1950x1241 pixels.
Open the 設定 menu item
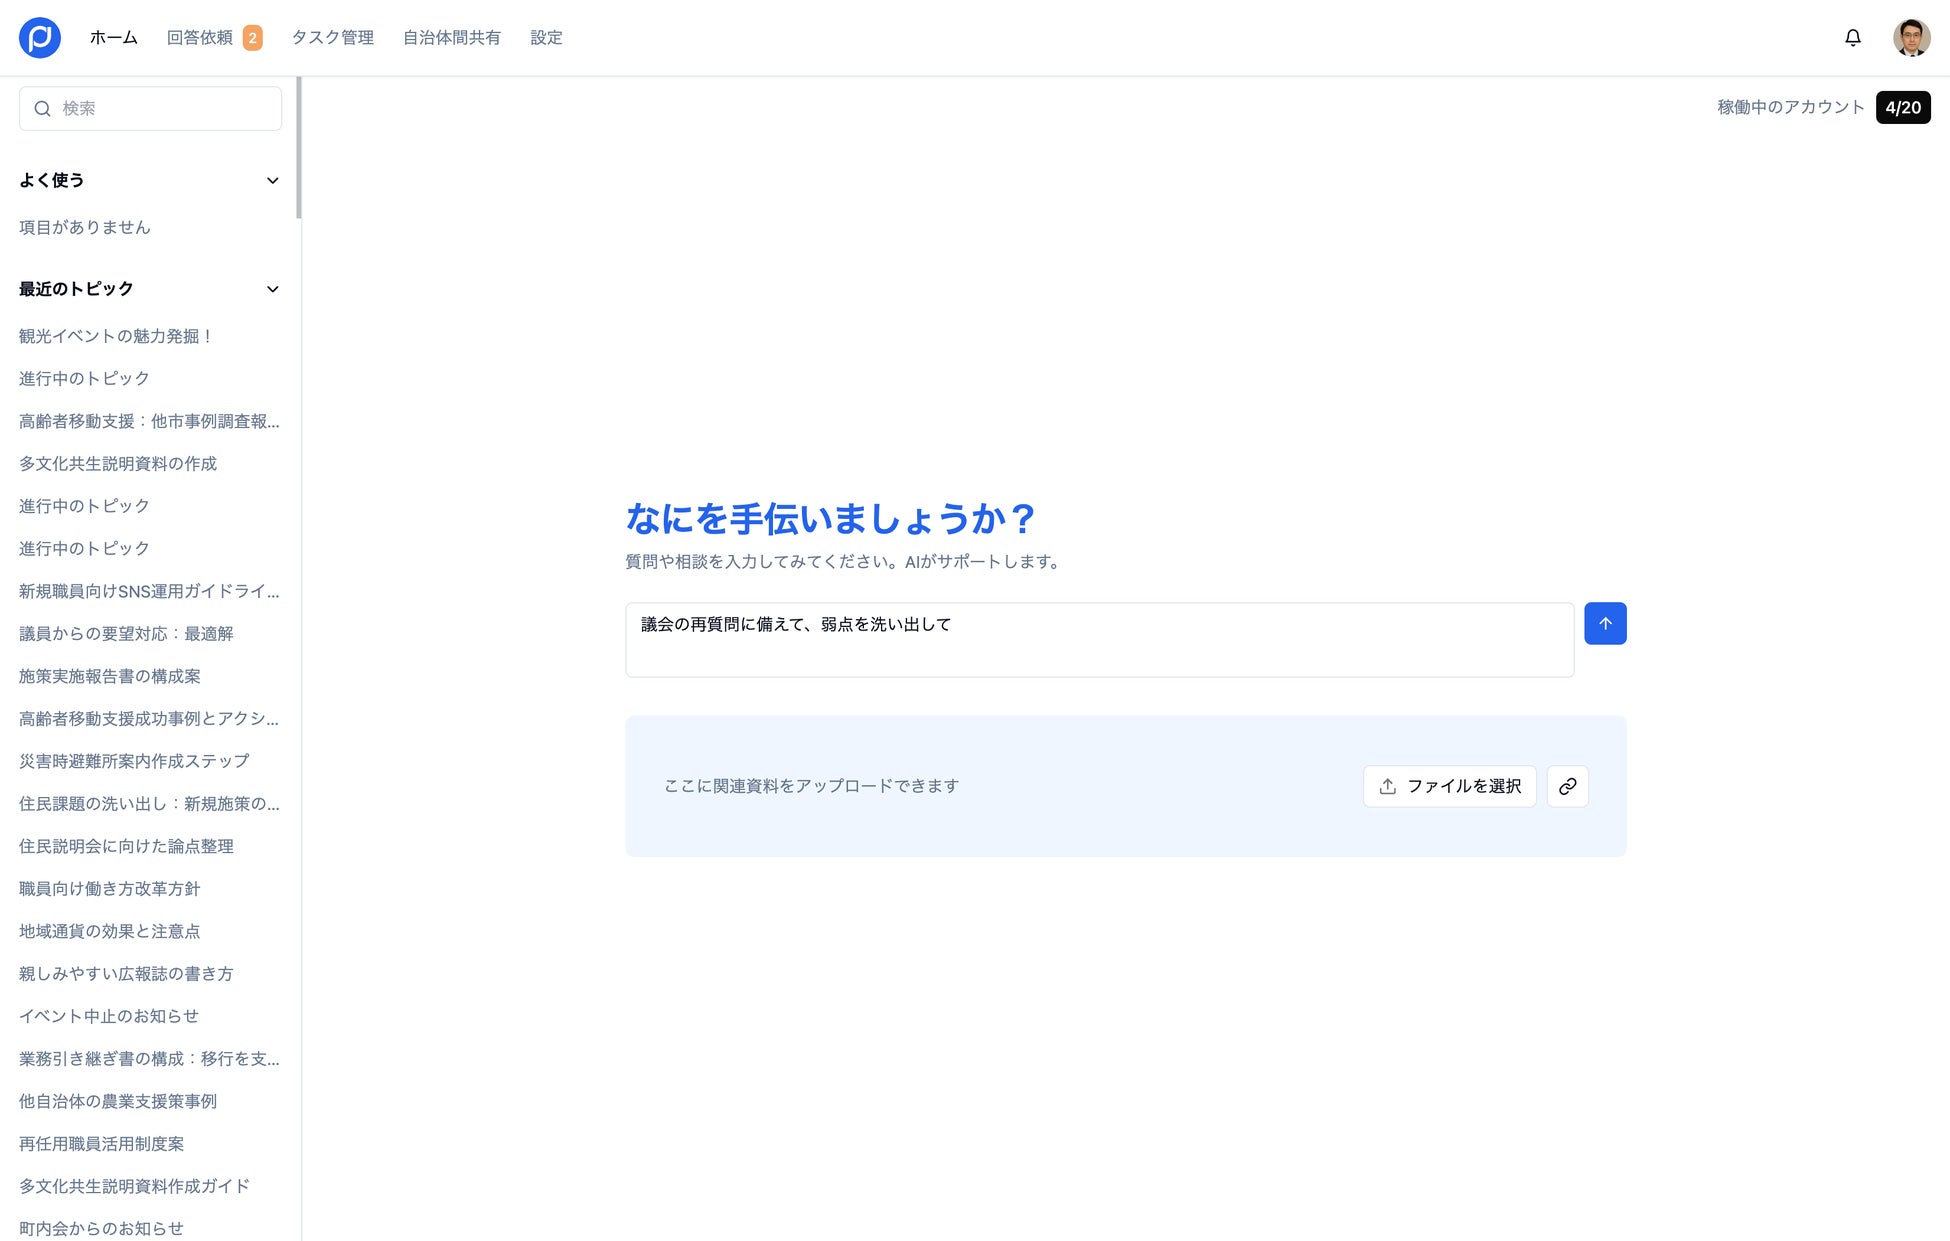pos(546,38)
